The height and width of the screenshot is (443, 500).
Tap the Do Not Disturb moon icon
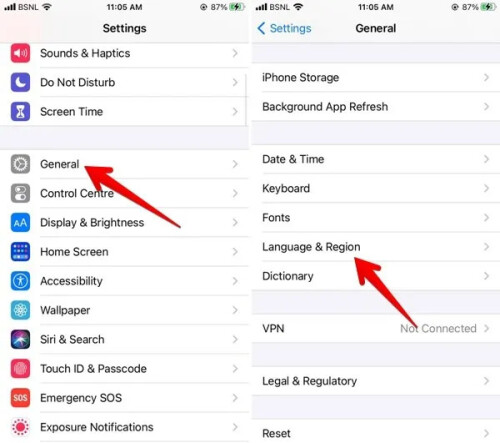pyautogui.click(x=20, y=82)
